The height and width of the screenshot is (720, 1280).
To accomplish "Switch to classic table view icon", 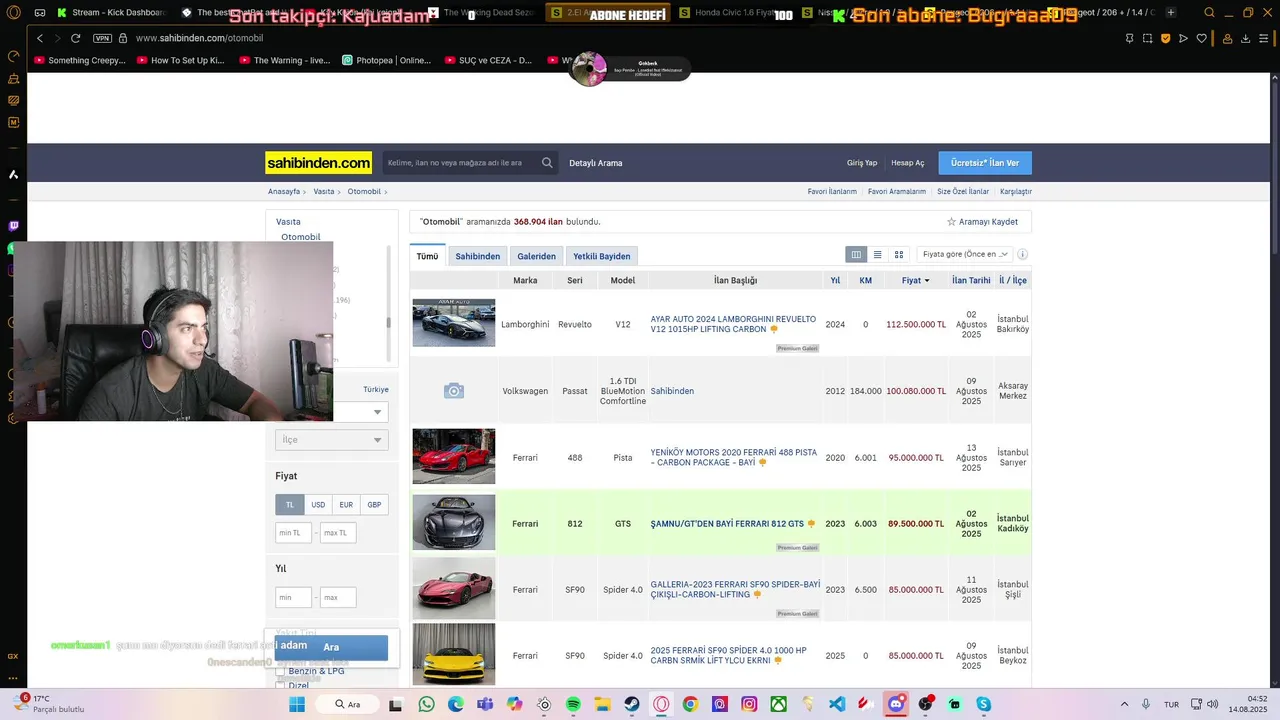I will tap(856, 255).
